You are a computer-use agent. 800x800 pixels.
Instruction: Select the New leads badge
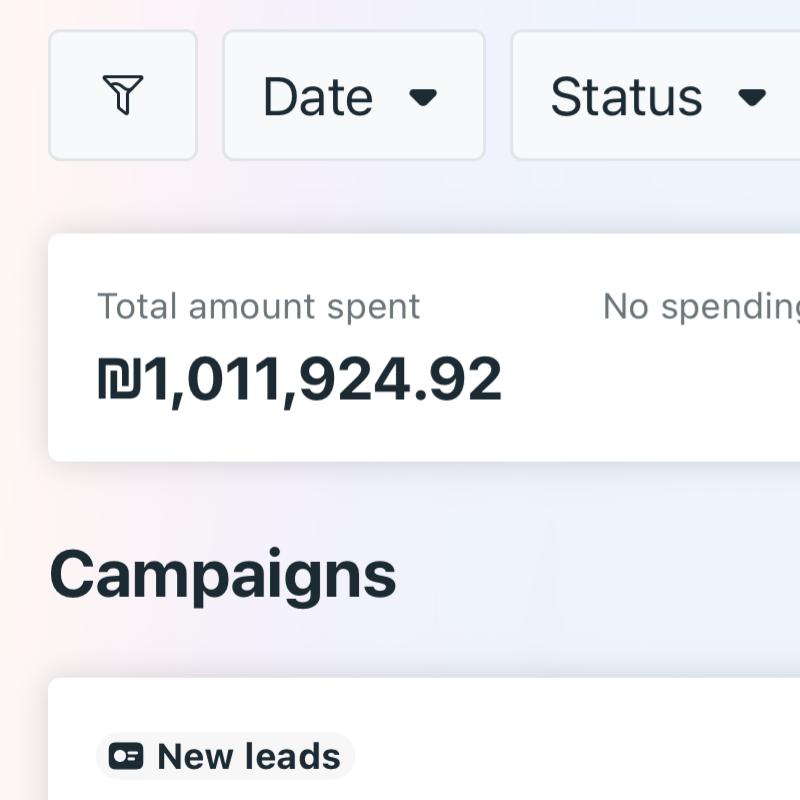[225, 757]
